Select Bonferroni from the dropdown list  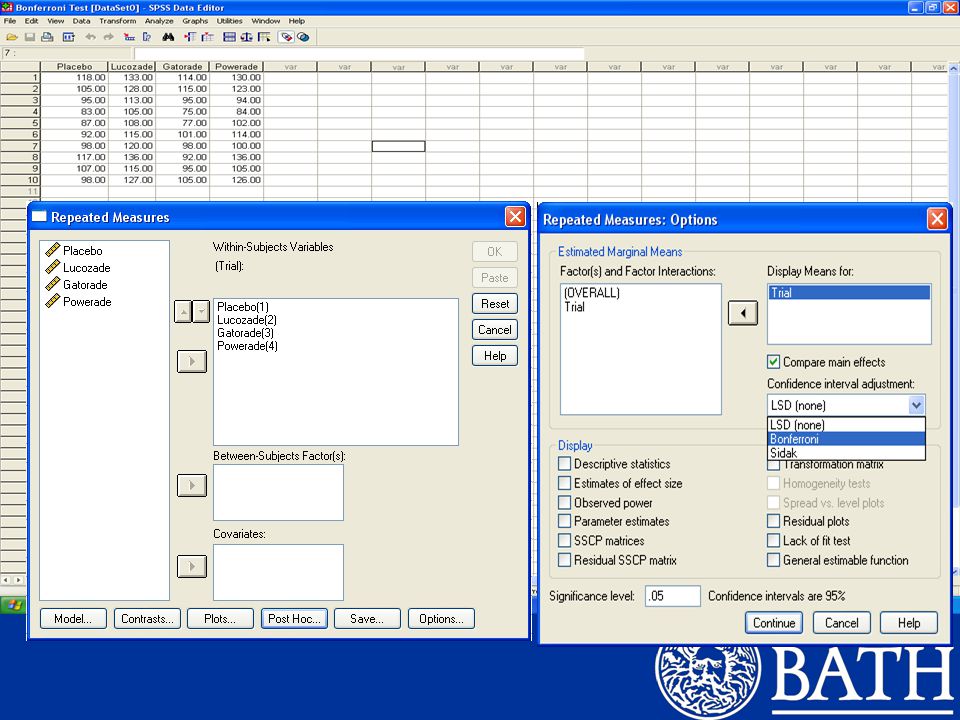[x=846, y=439]
